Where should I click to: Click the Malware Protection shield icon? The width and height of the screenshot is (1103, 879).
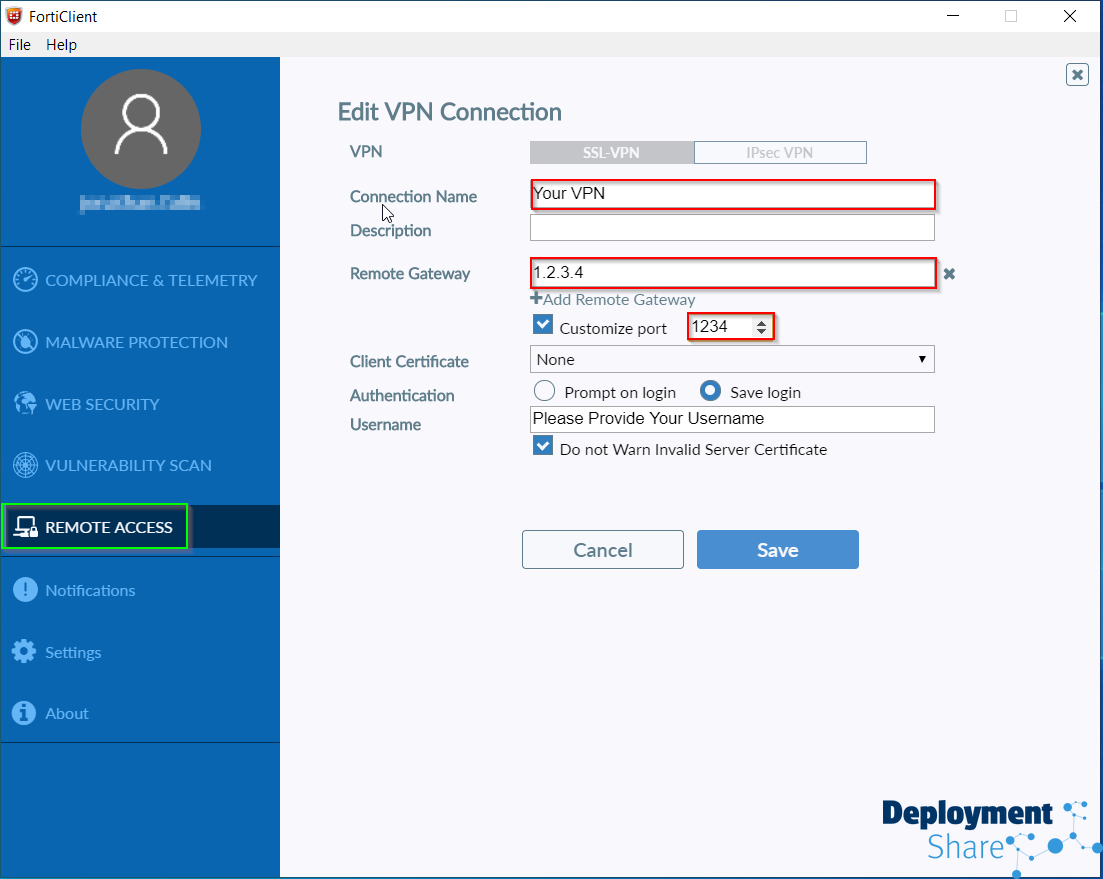click(25, 342)
